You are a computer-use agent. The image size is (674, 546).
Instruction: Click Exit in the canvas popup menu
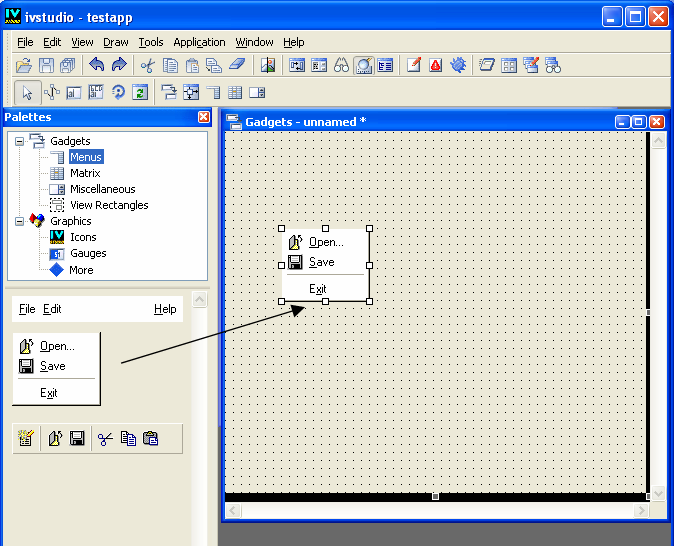click(318, 289)
